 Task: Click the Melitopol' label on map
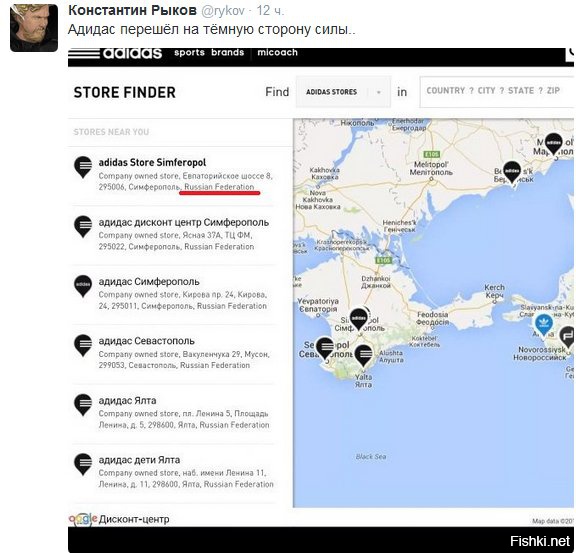(x=431, y=168)
